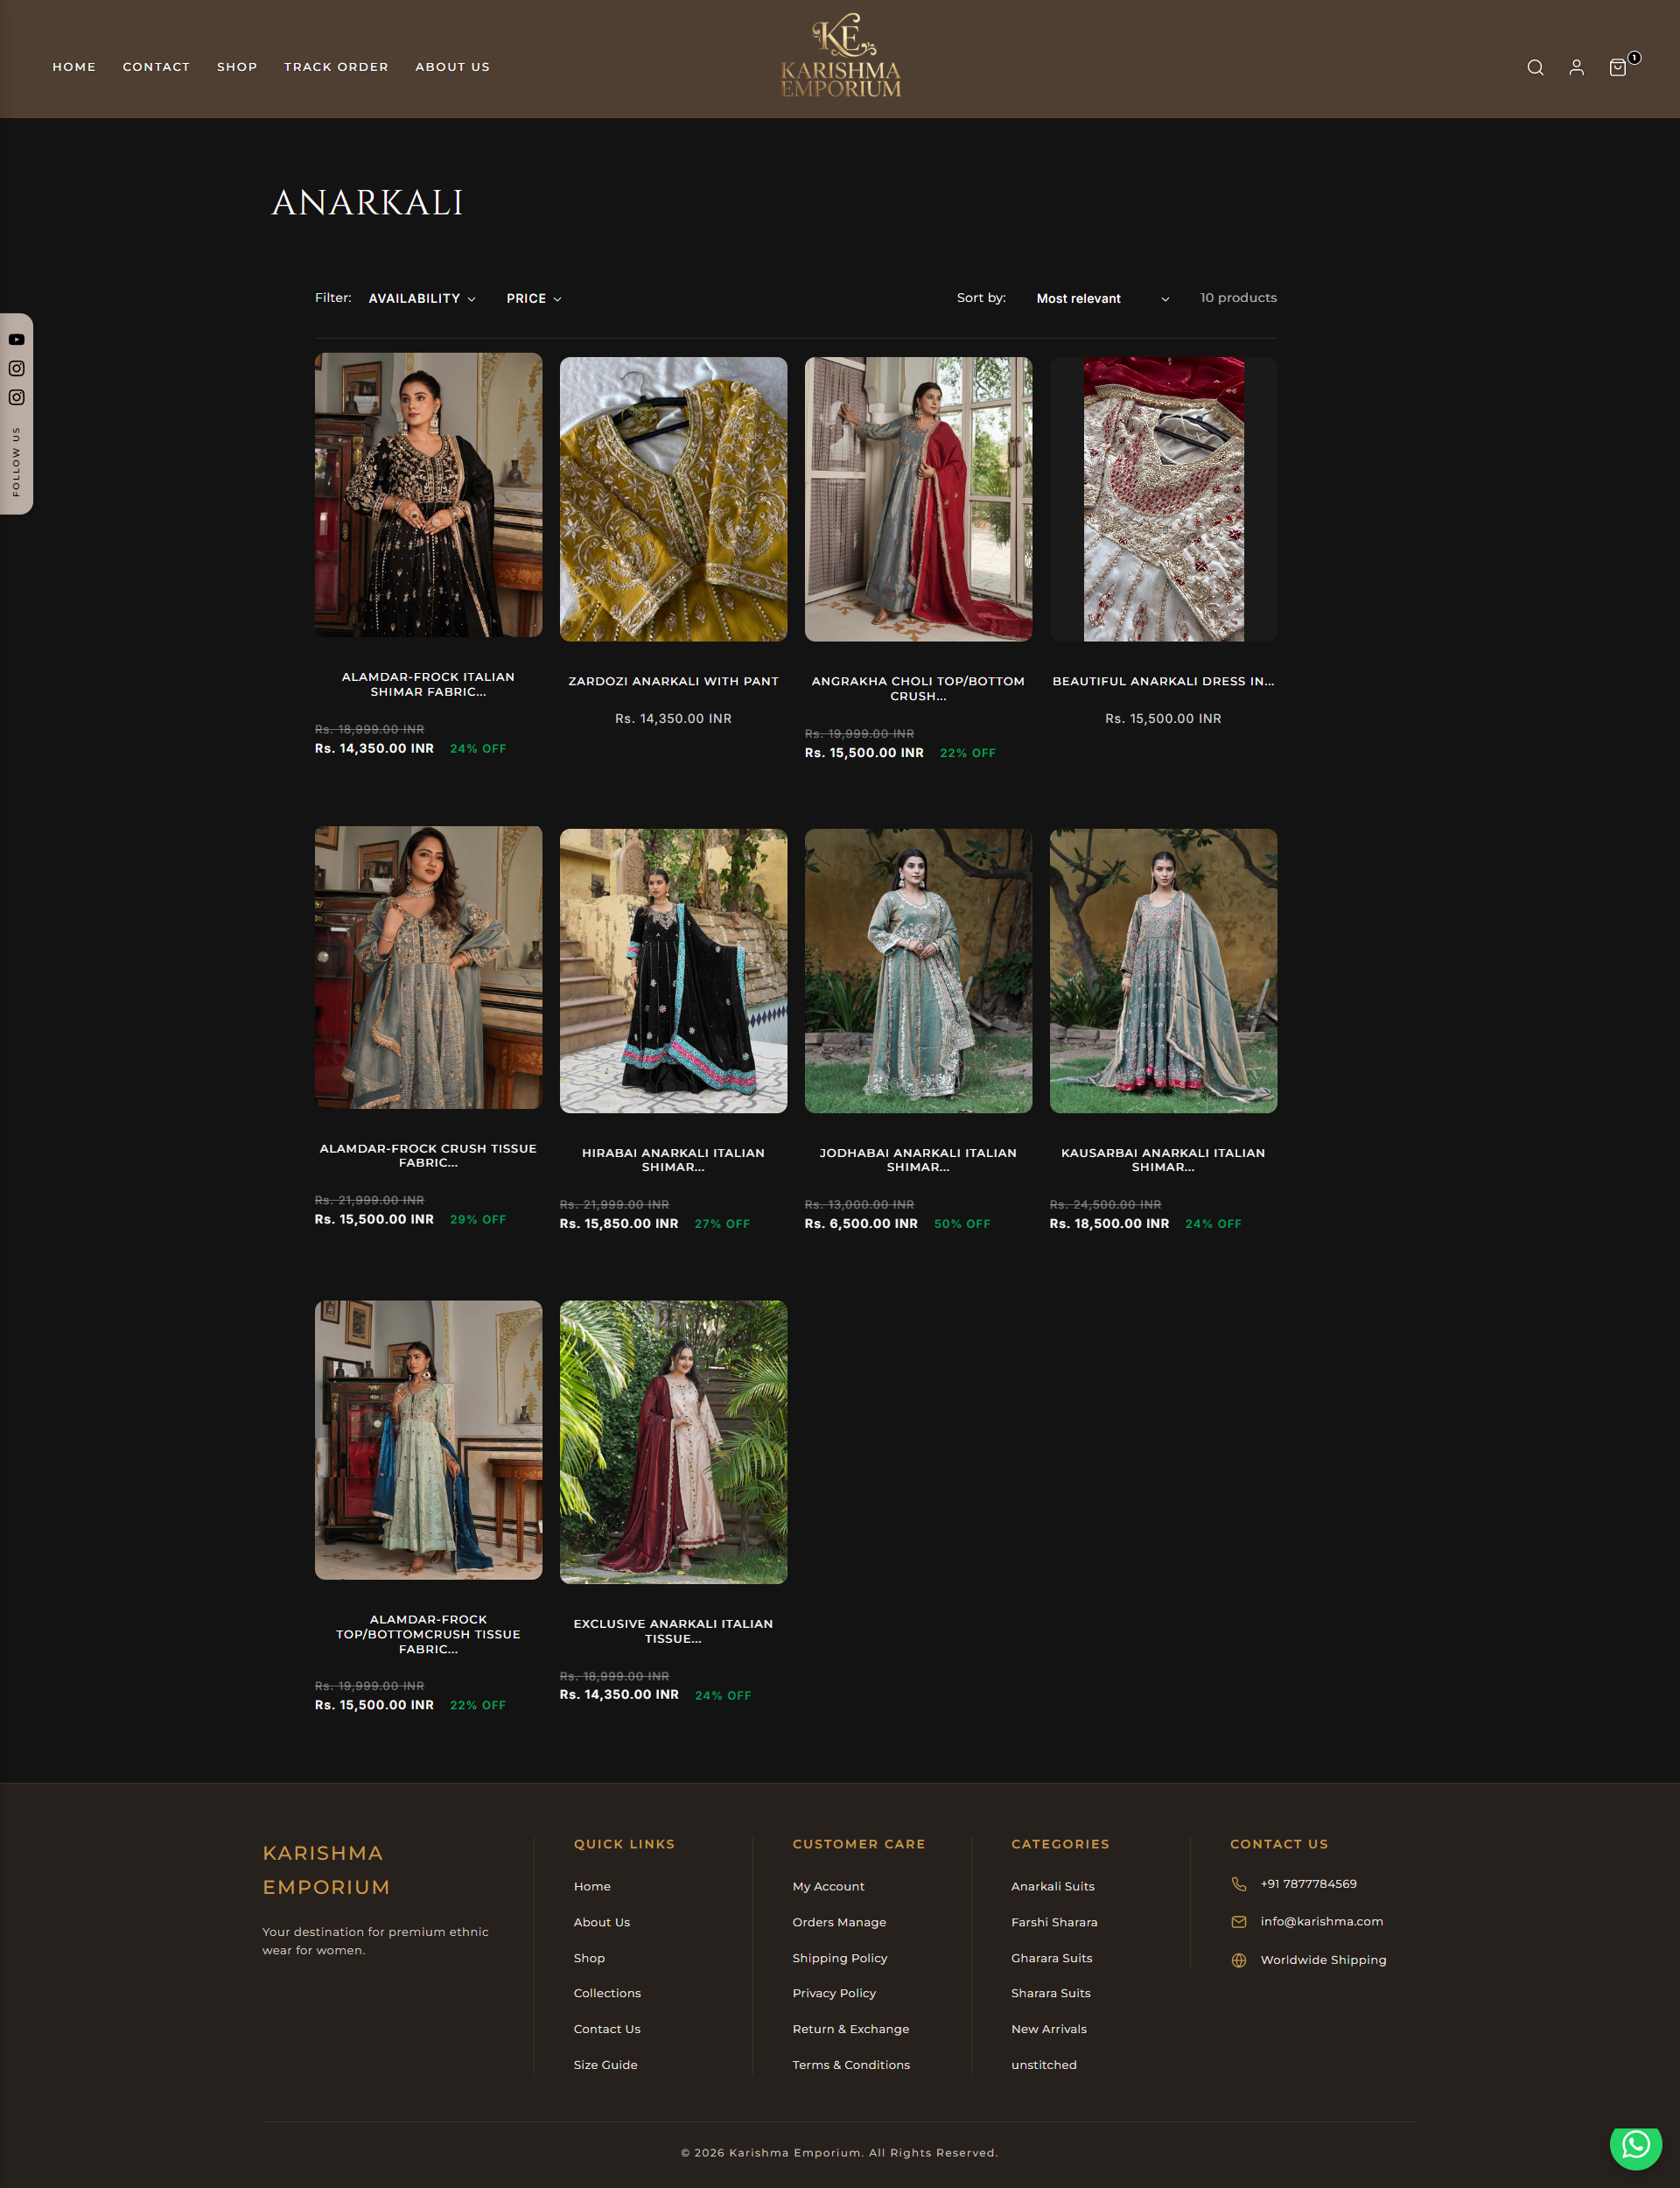This screenshot has height=2188, width=1680.
Task: Click Kausarbai Anarkali Italian Shimar title
Action: click(1163, 1160)
